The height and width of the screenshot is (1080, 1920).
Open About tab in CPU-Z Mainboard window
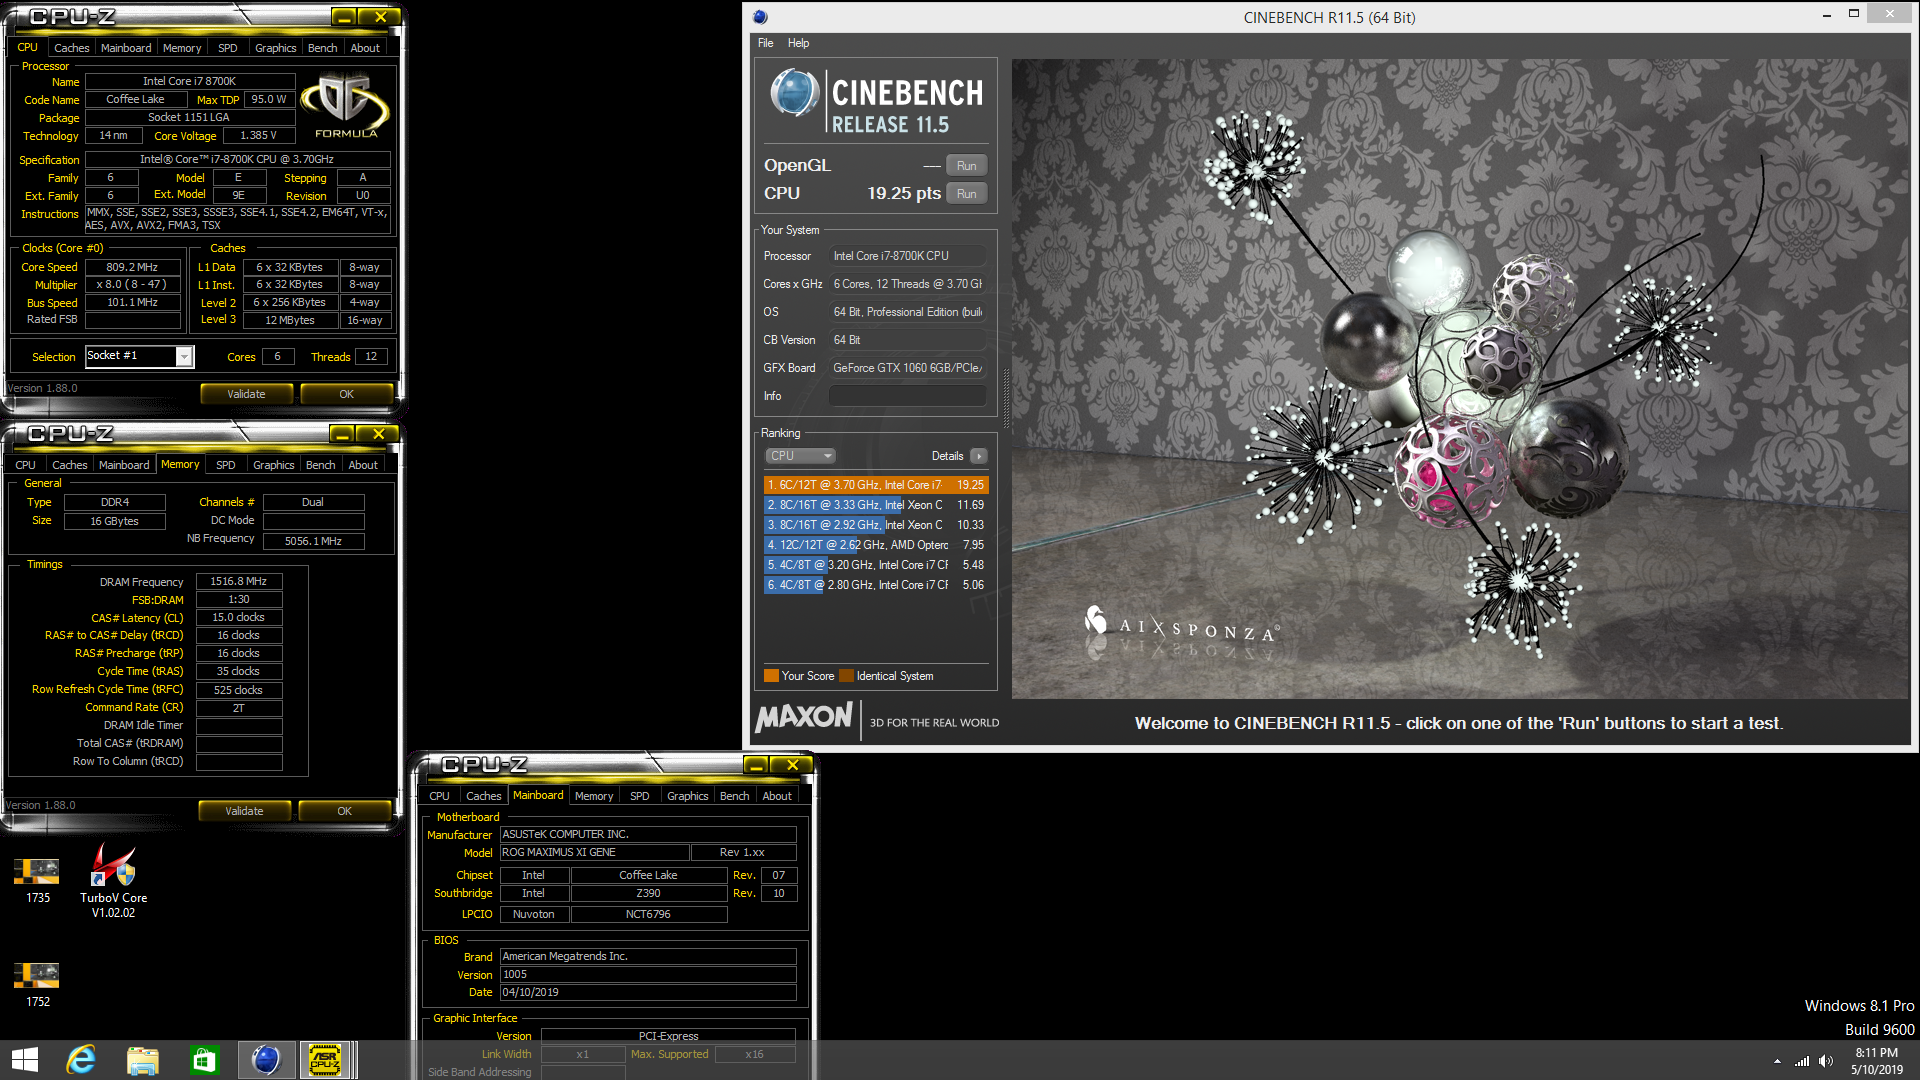click(x=777, y=796)
